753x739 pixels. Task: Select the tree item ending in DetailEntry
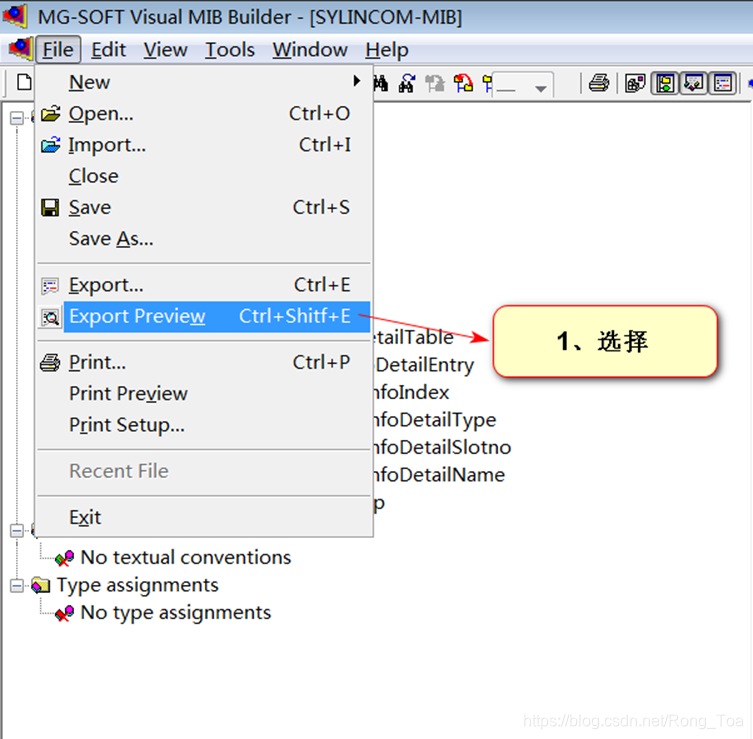pos(425,365)
